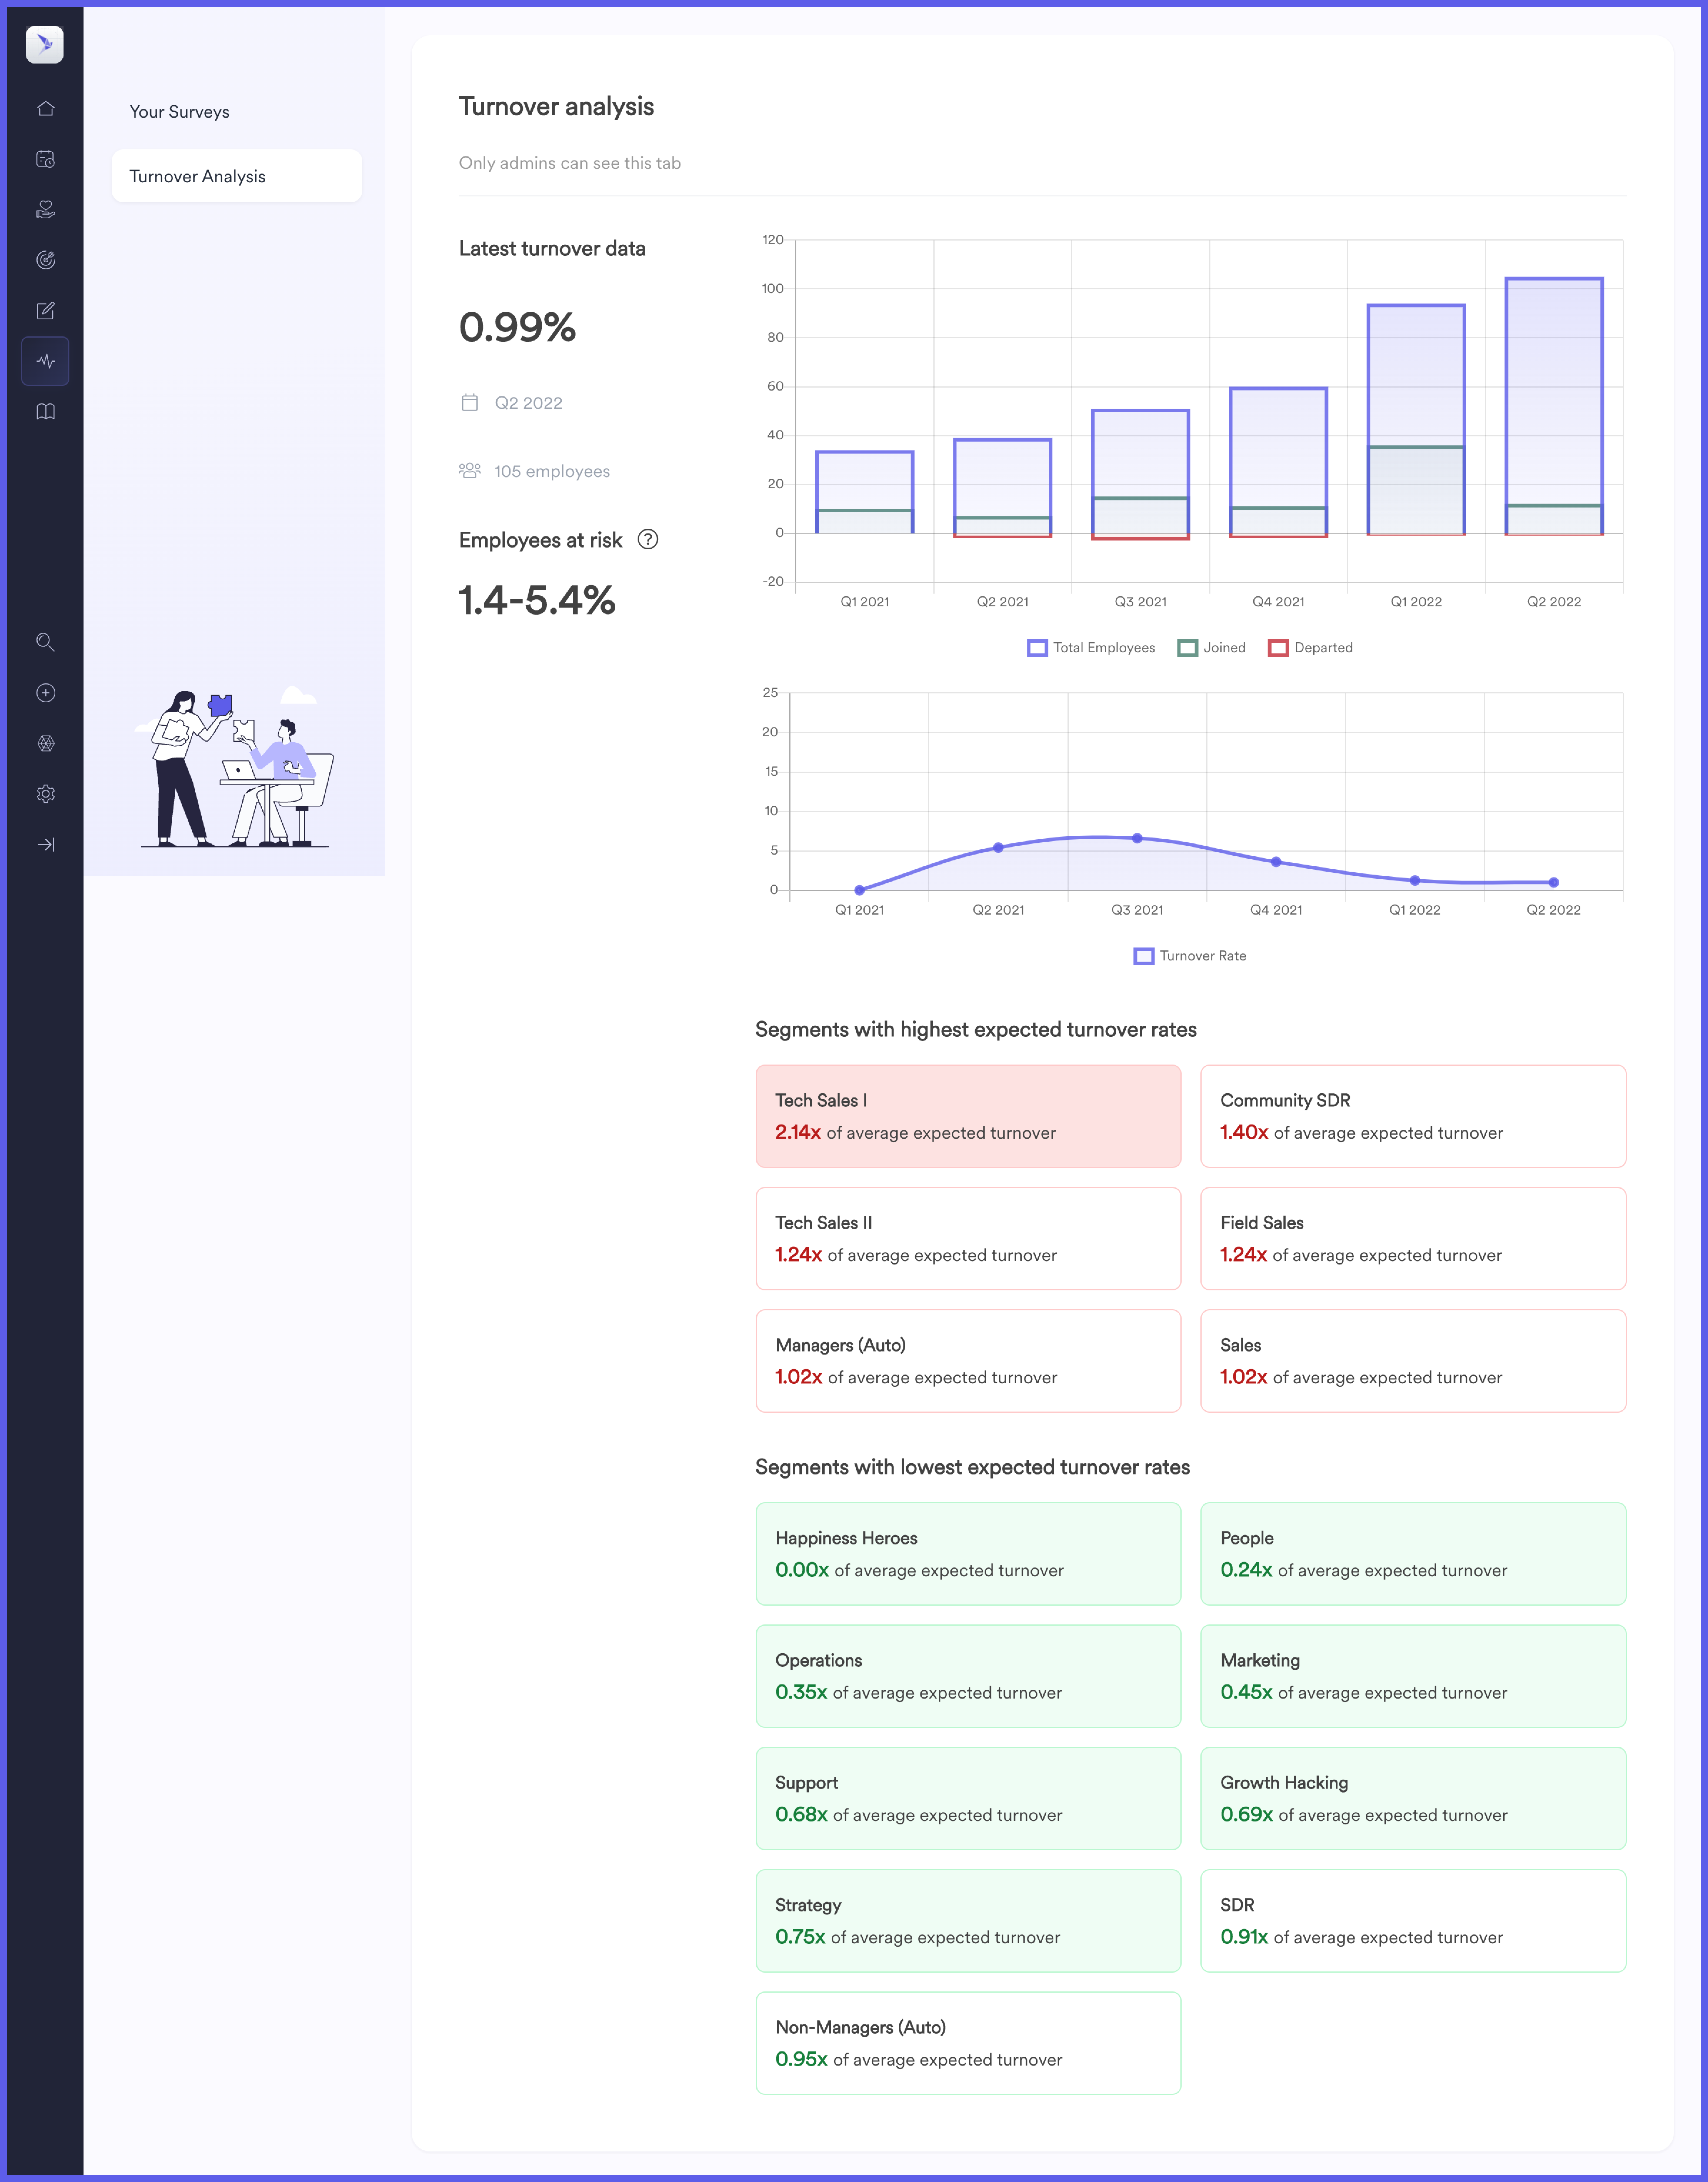
Task: Open the Community SDR segment card
Action: coord(1413,1116)
